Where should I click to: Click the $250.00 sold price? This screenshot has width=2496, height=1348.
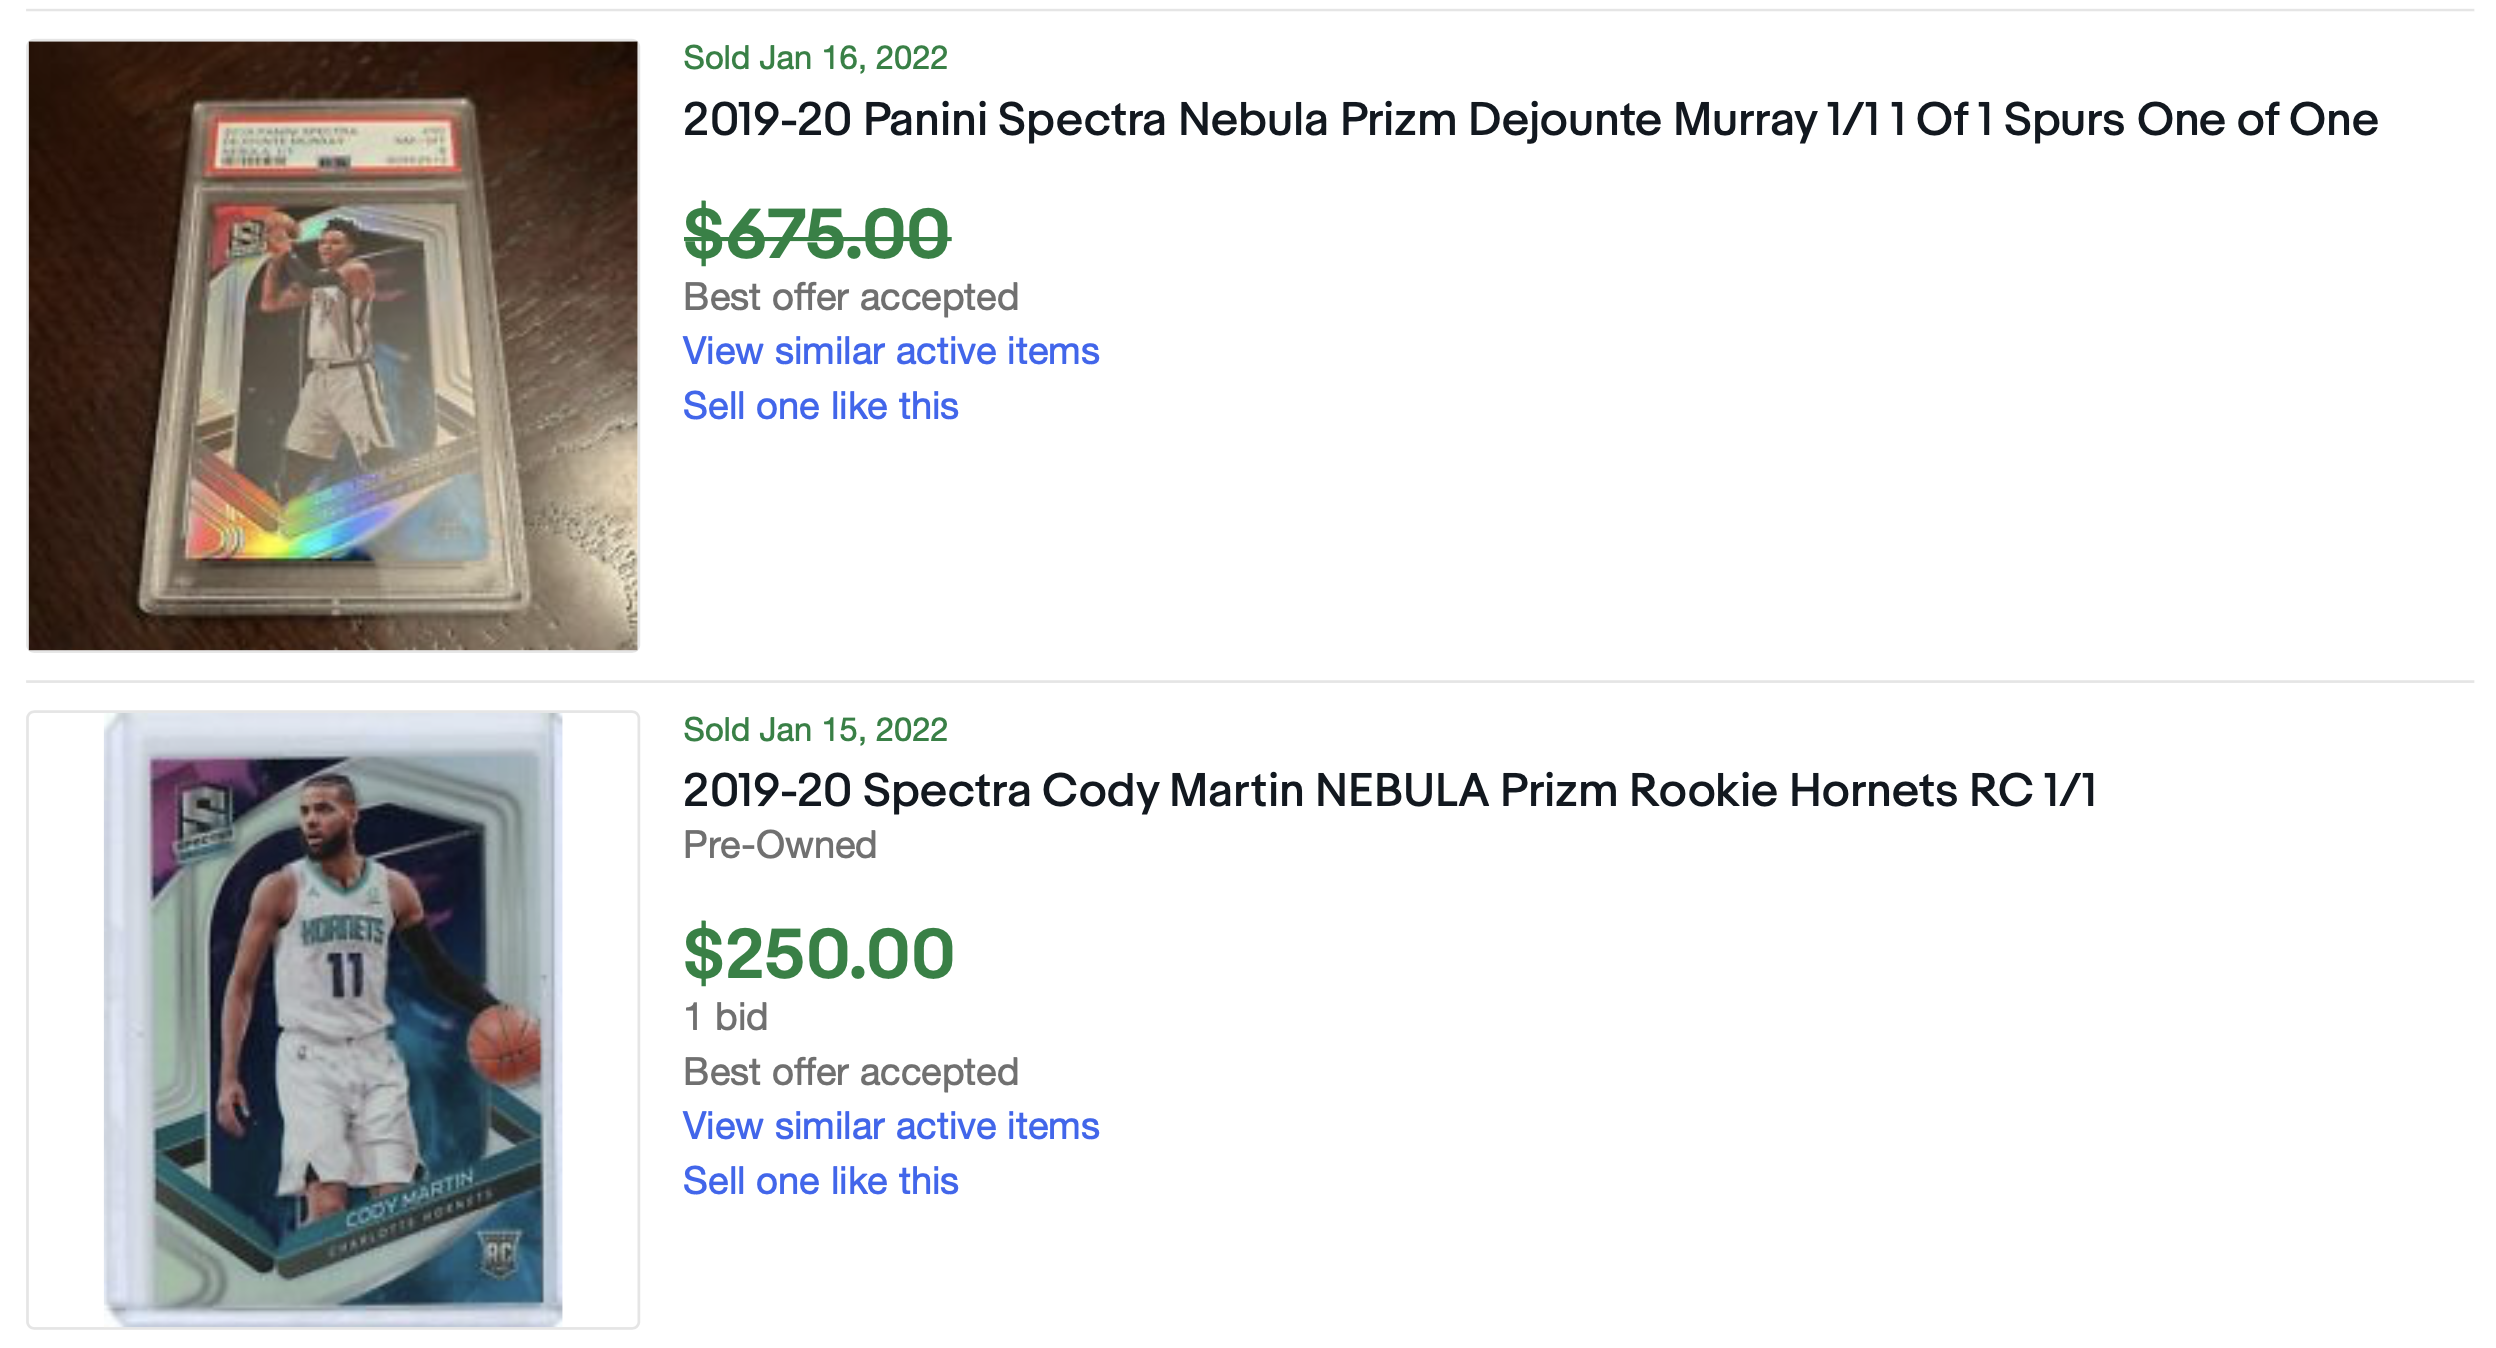click(x=818, y=954)
